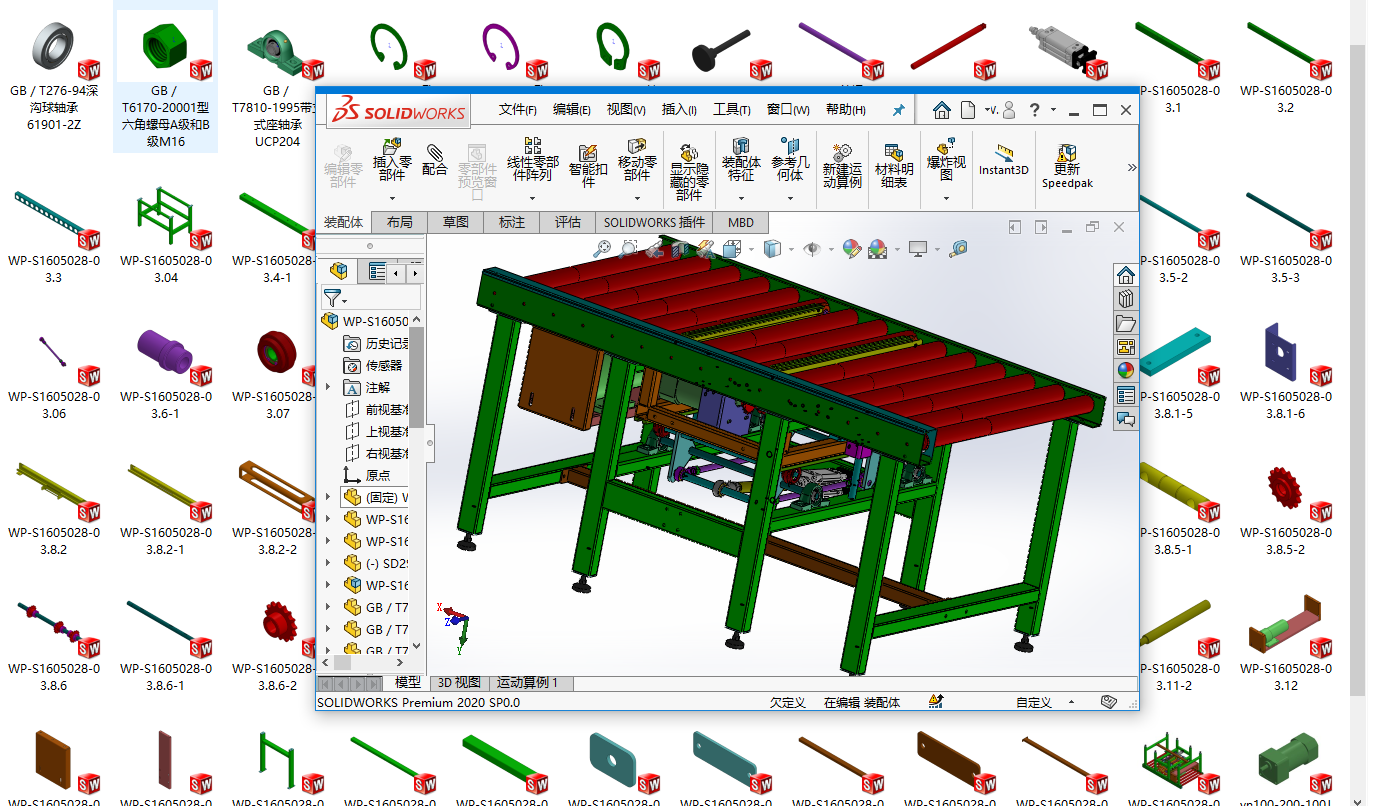The image size is (1382, 806).
Task: Open dropdown arrow under 插入零部件
Action: coord(392,198)
